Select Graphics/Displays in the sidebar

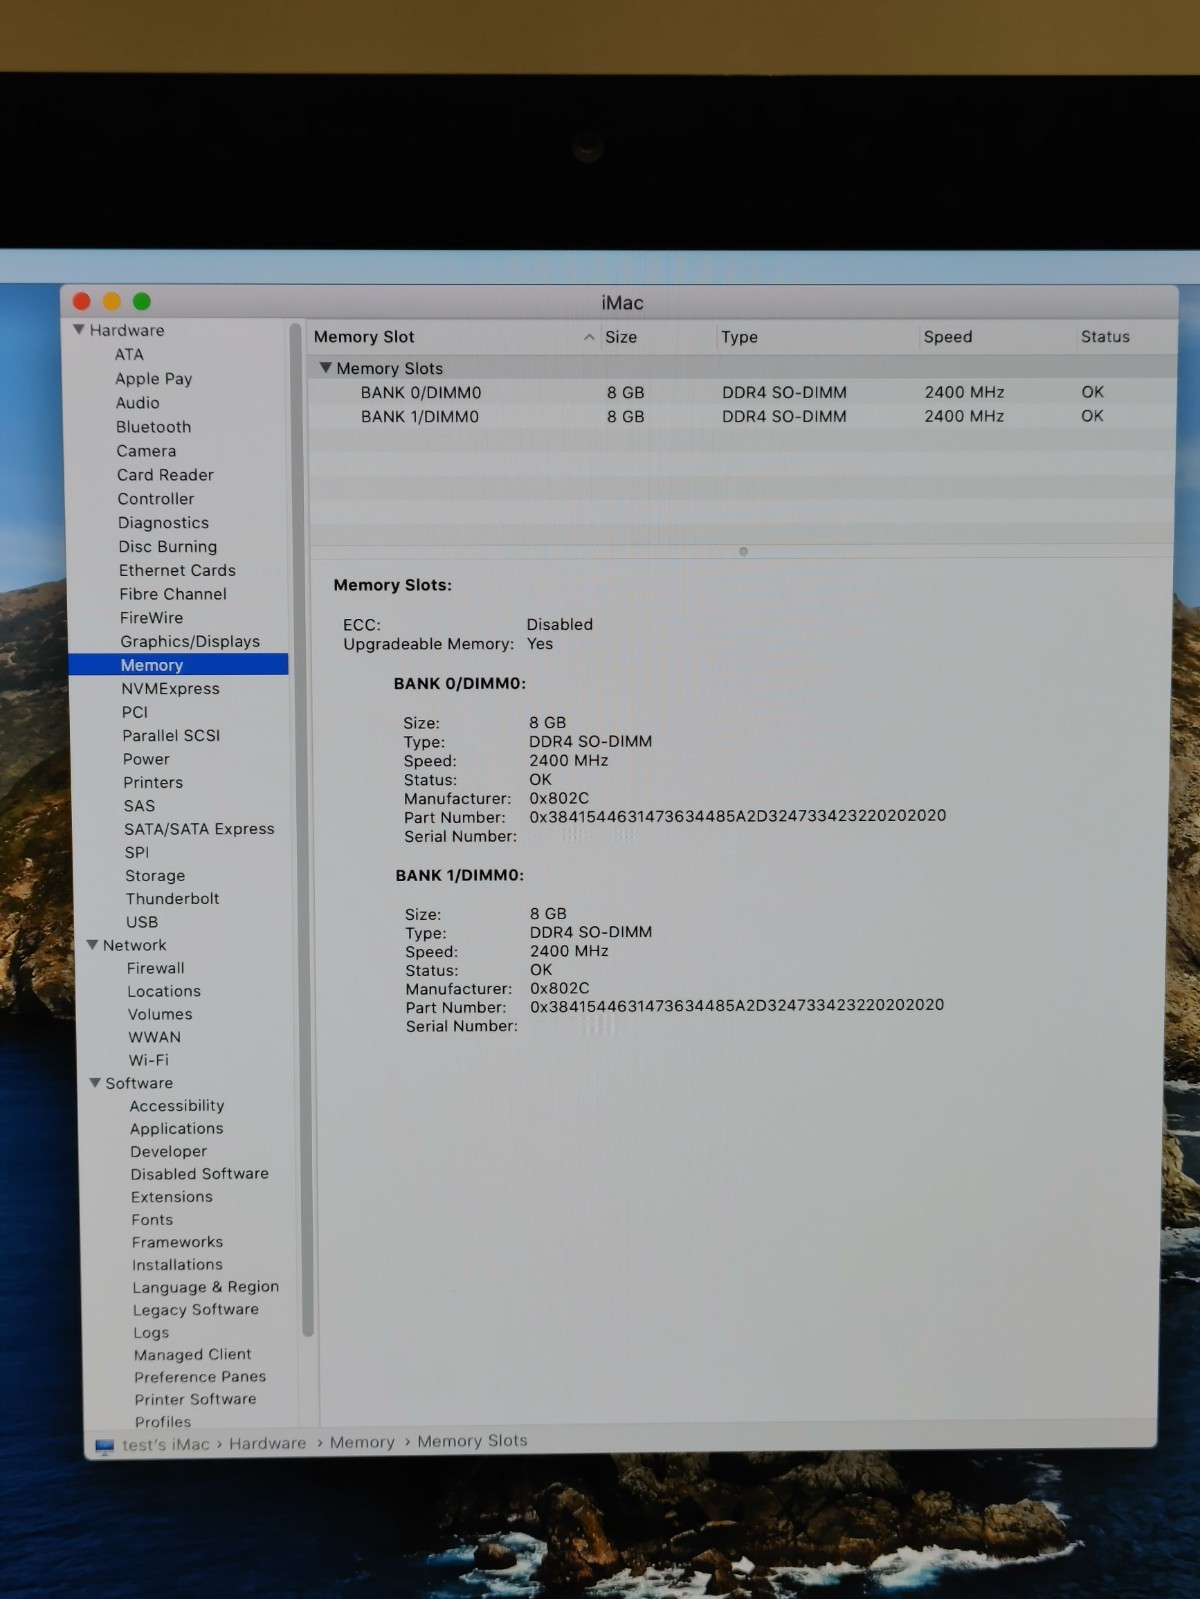click(190, 641)
